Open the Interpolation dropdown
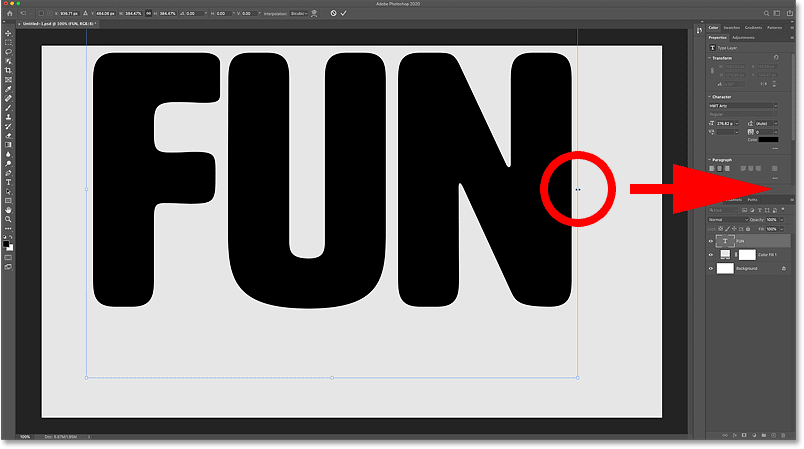 click(300, 13)
